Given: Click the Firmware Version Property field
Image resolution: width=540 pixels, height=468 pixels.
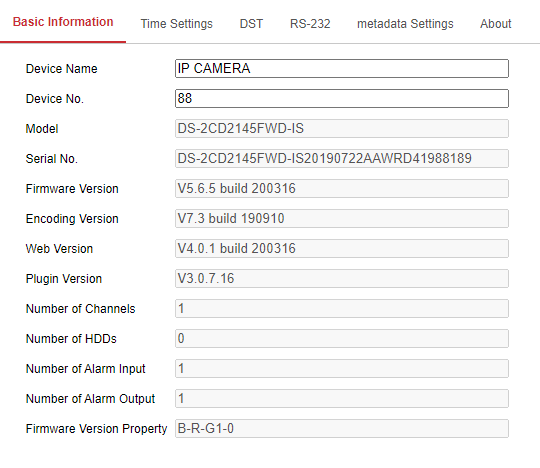Looking at the screenshot, I should tap(342, 428).
